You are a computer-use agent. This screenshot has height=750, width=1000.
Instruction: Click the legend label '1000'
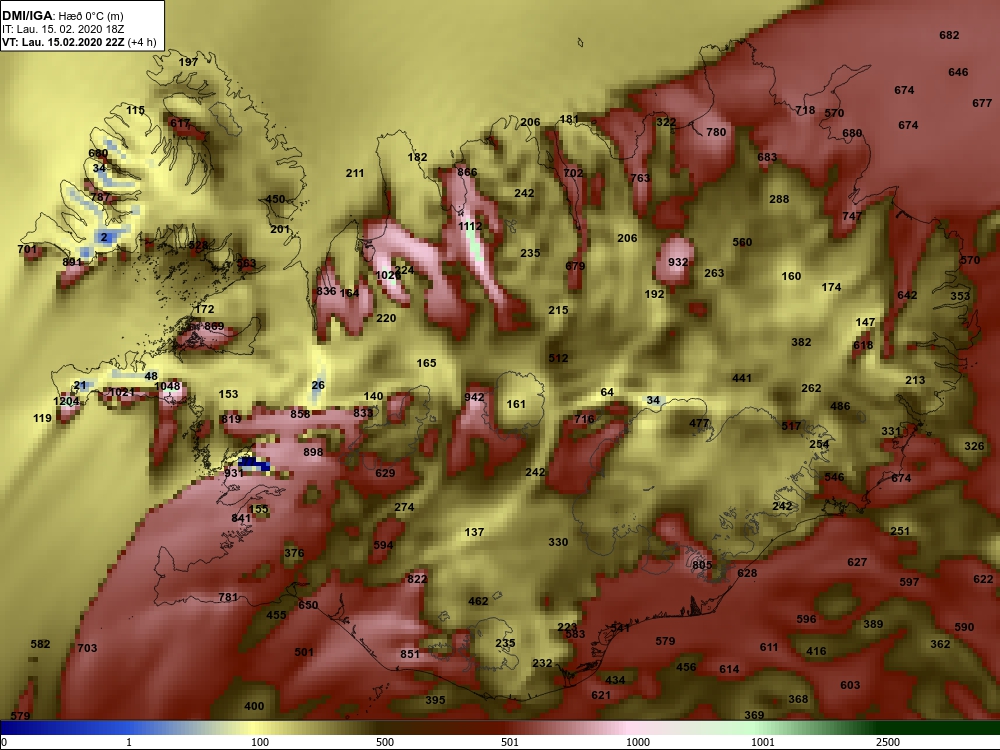tap(638, 742)
